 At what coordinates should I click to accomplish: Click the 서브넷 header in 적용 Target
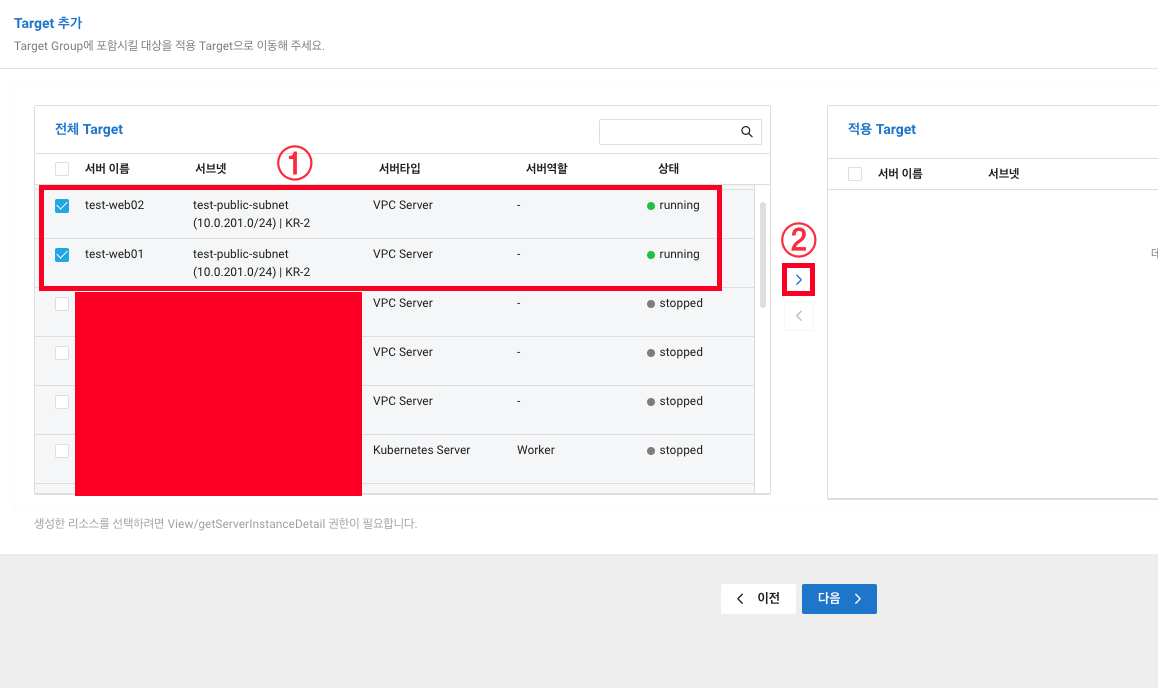(1004, 173)
